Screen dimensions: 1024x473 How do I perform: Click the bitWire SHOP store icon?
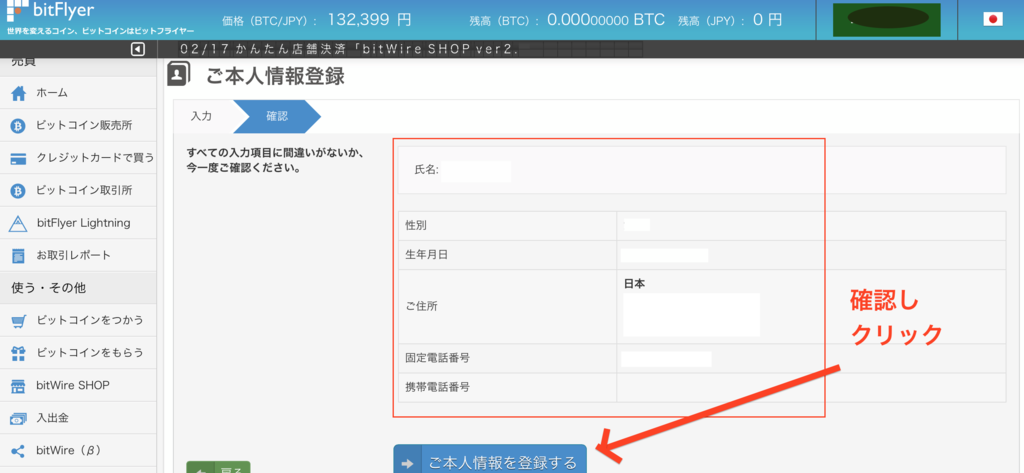[18, 386]
